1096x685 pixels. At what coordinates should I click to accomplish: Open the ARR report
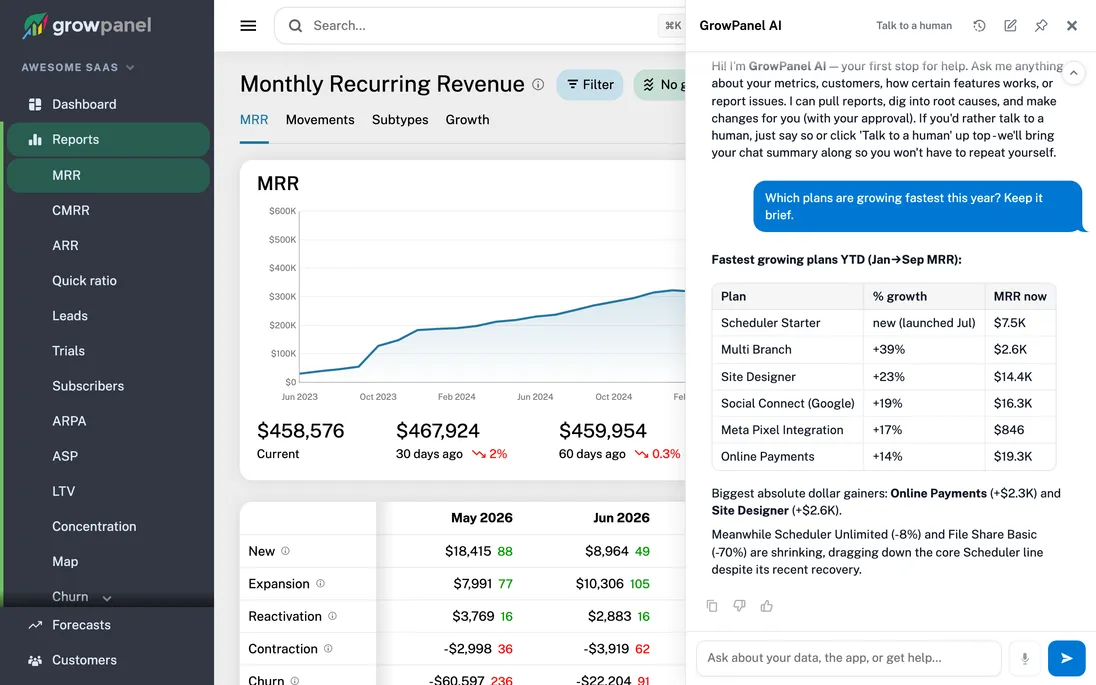pos(65,245)
